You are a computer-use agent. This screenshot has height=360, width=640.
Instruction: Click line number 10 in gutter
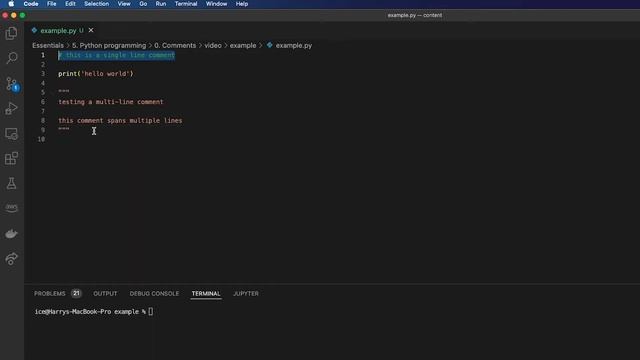41,139
